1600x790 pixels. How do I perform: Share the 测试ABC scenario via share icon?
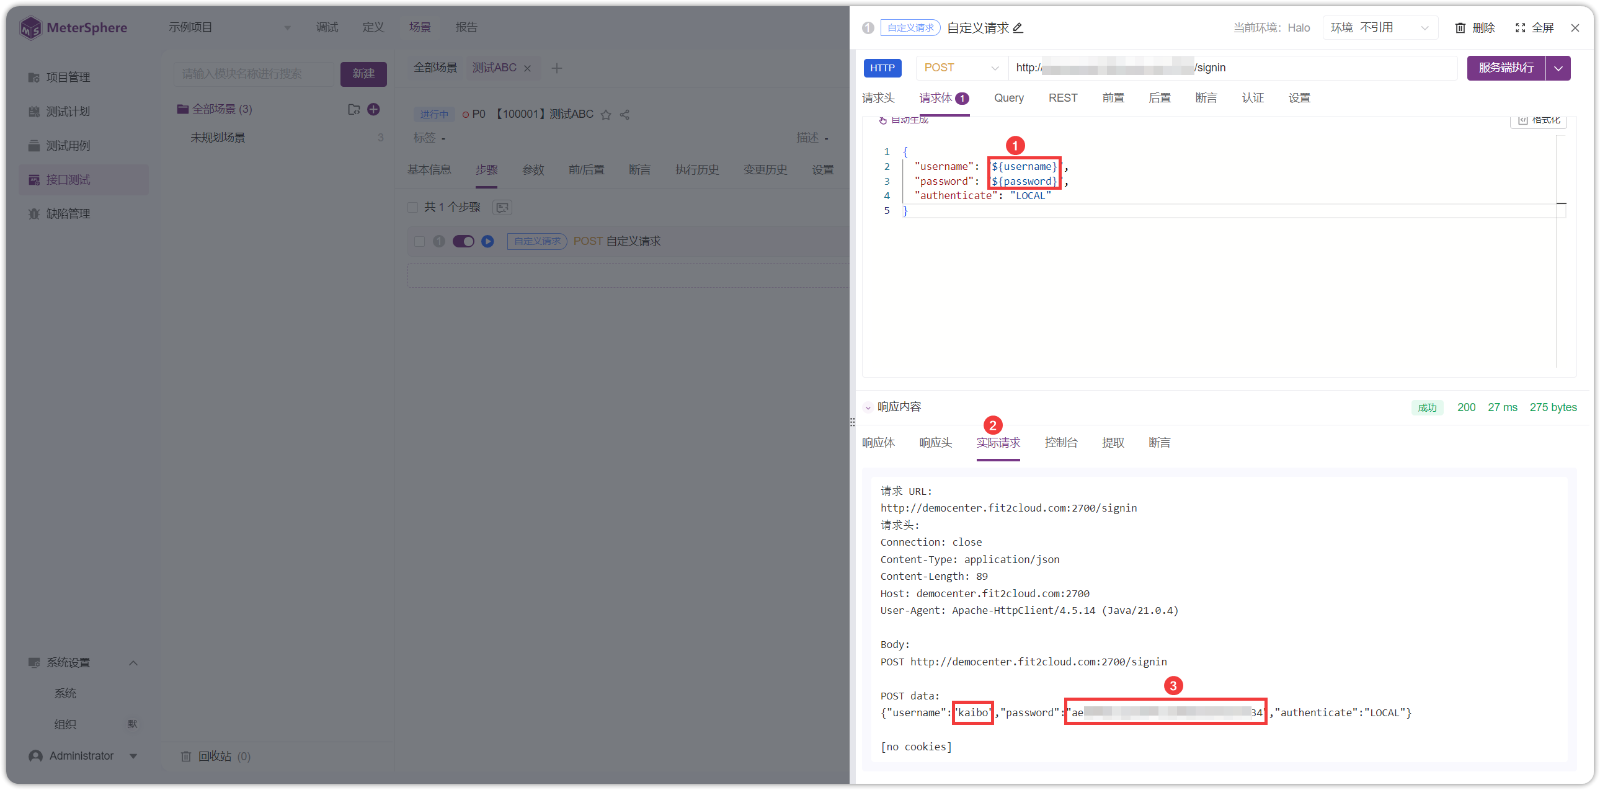[625, 115]
